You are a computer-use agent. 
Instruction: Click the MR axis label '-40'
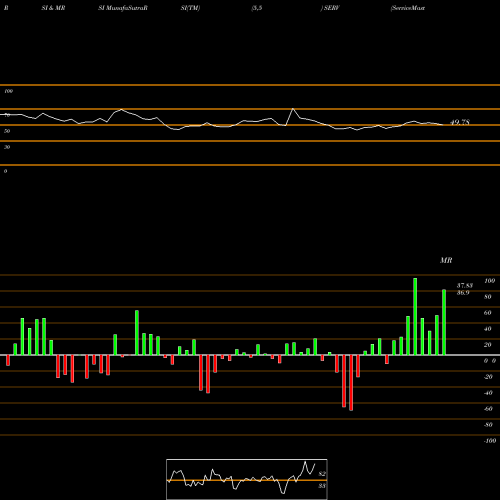(488, 393)
